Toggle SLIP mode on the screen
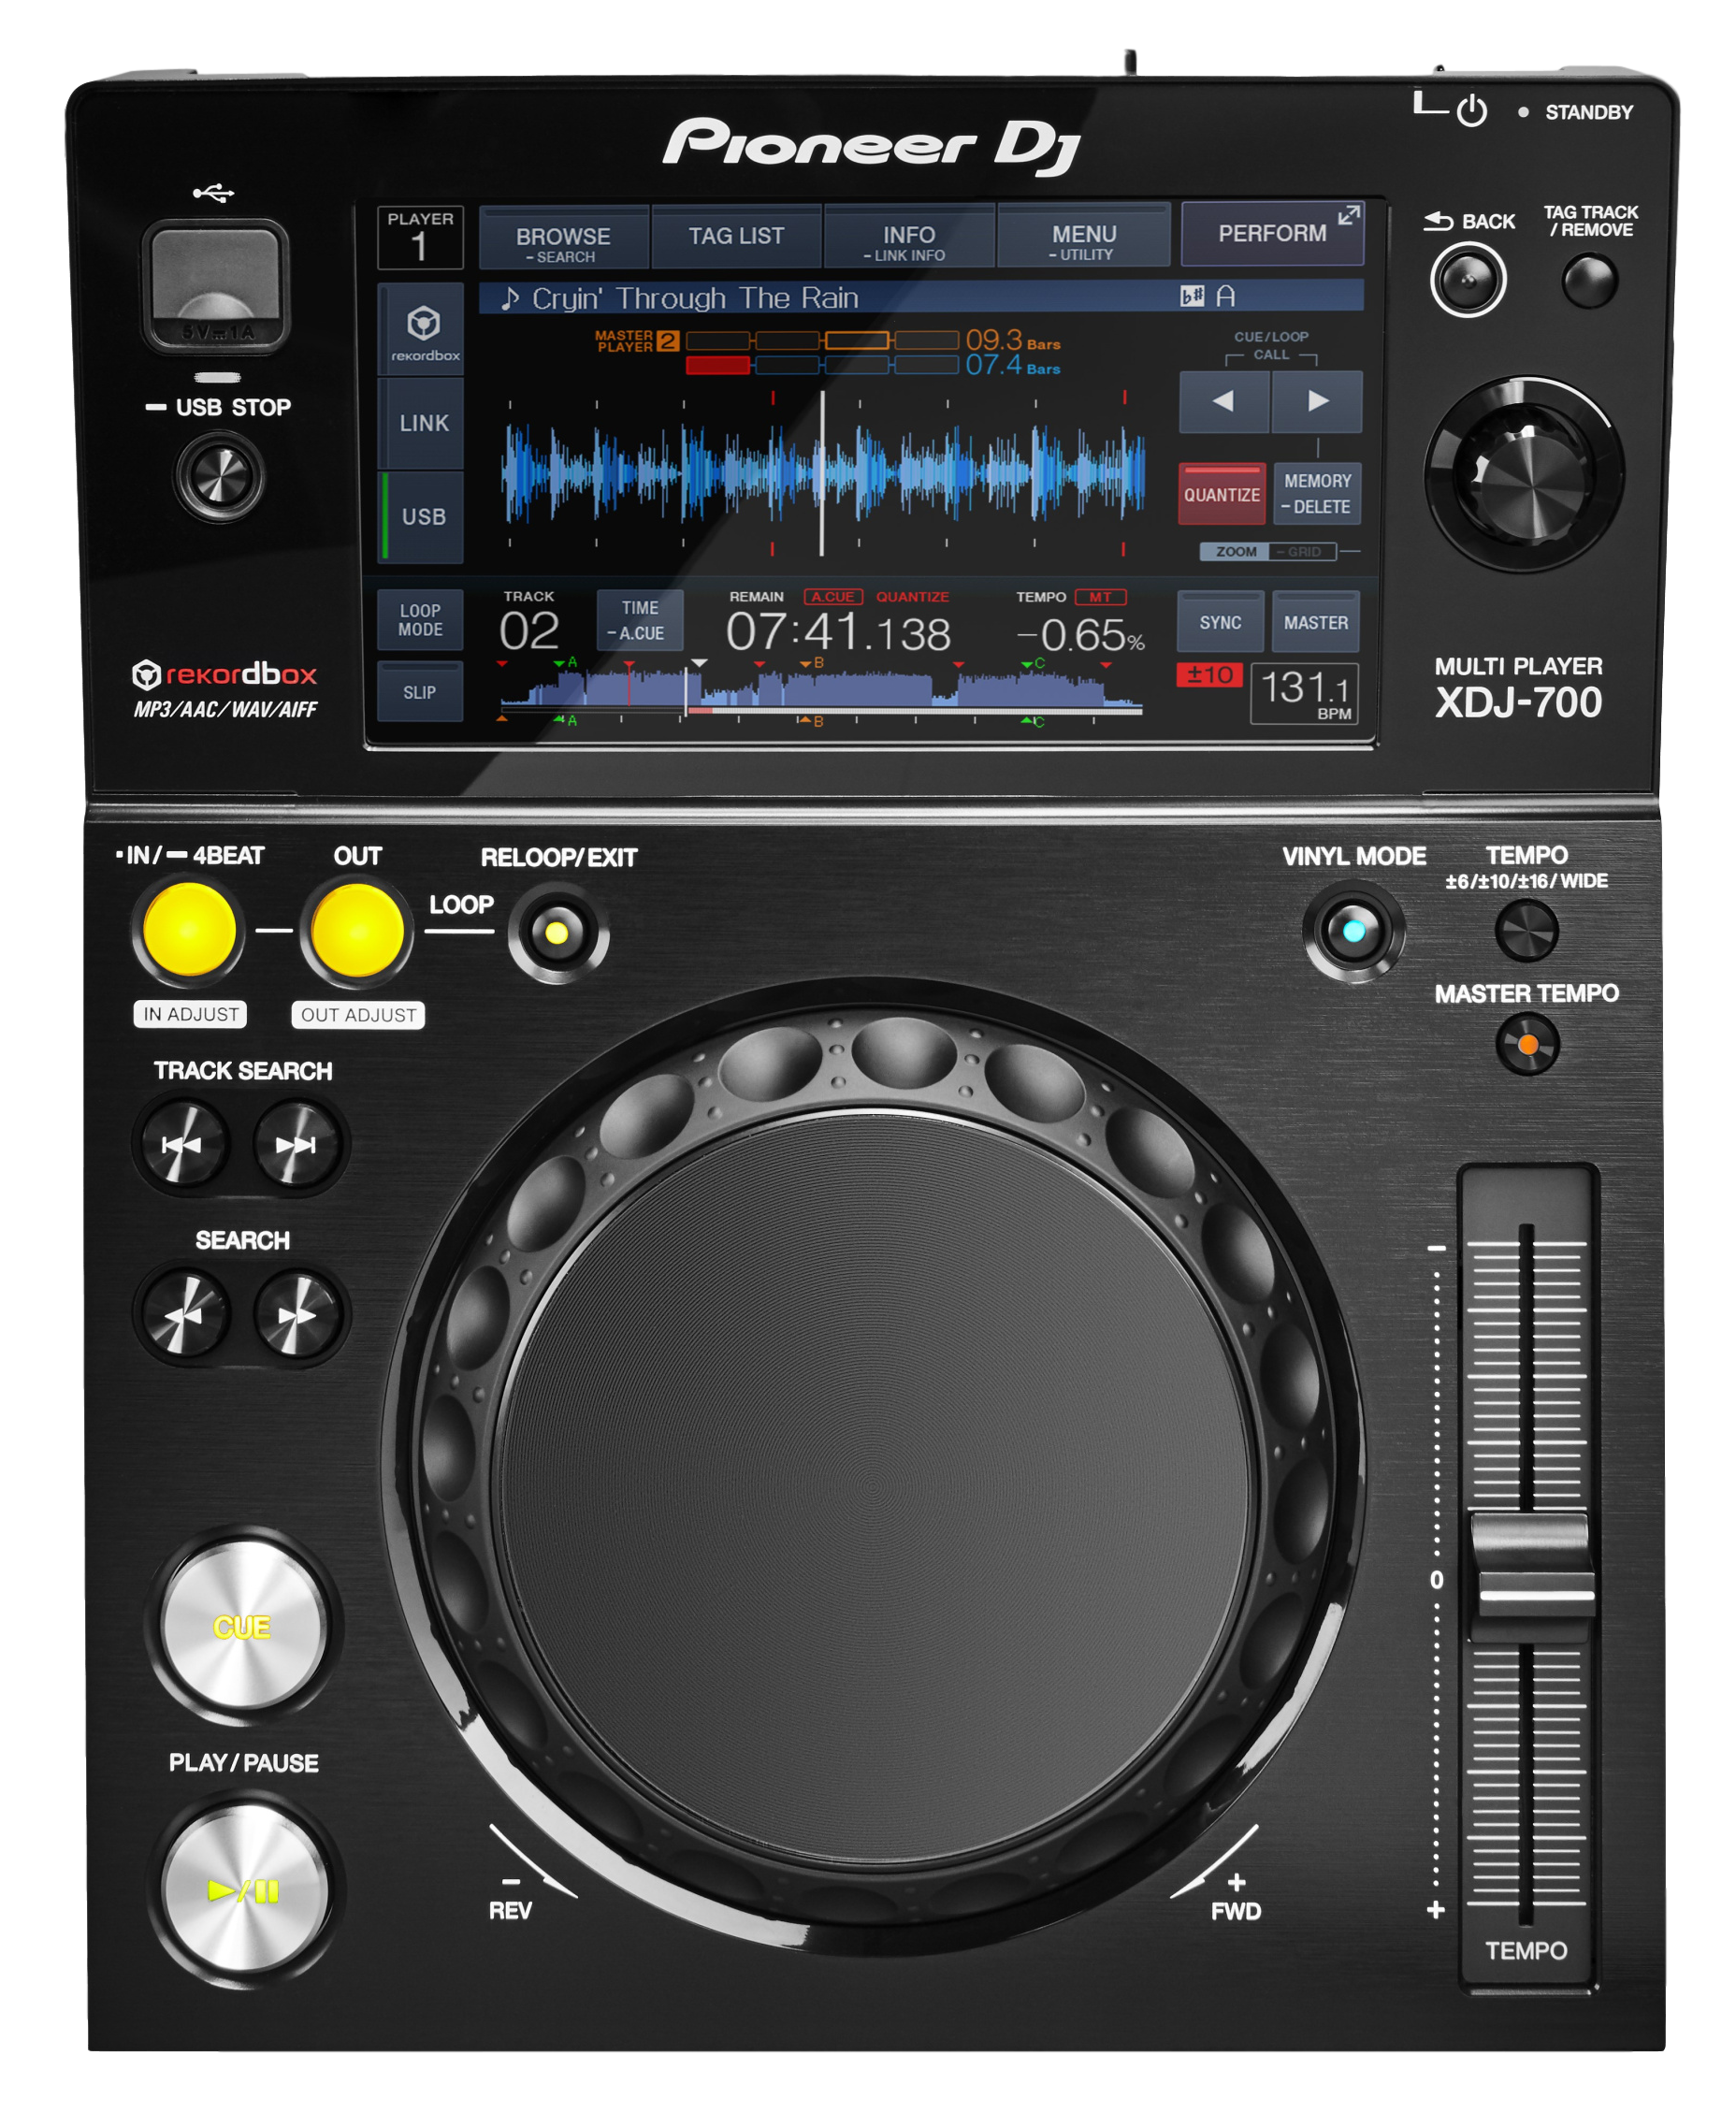 (420, 692)
